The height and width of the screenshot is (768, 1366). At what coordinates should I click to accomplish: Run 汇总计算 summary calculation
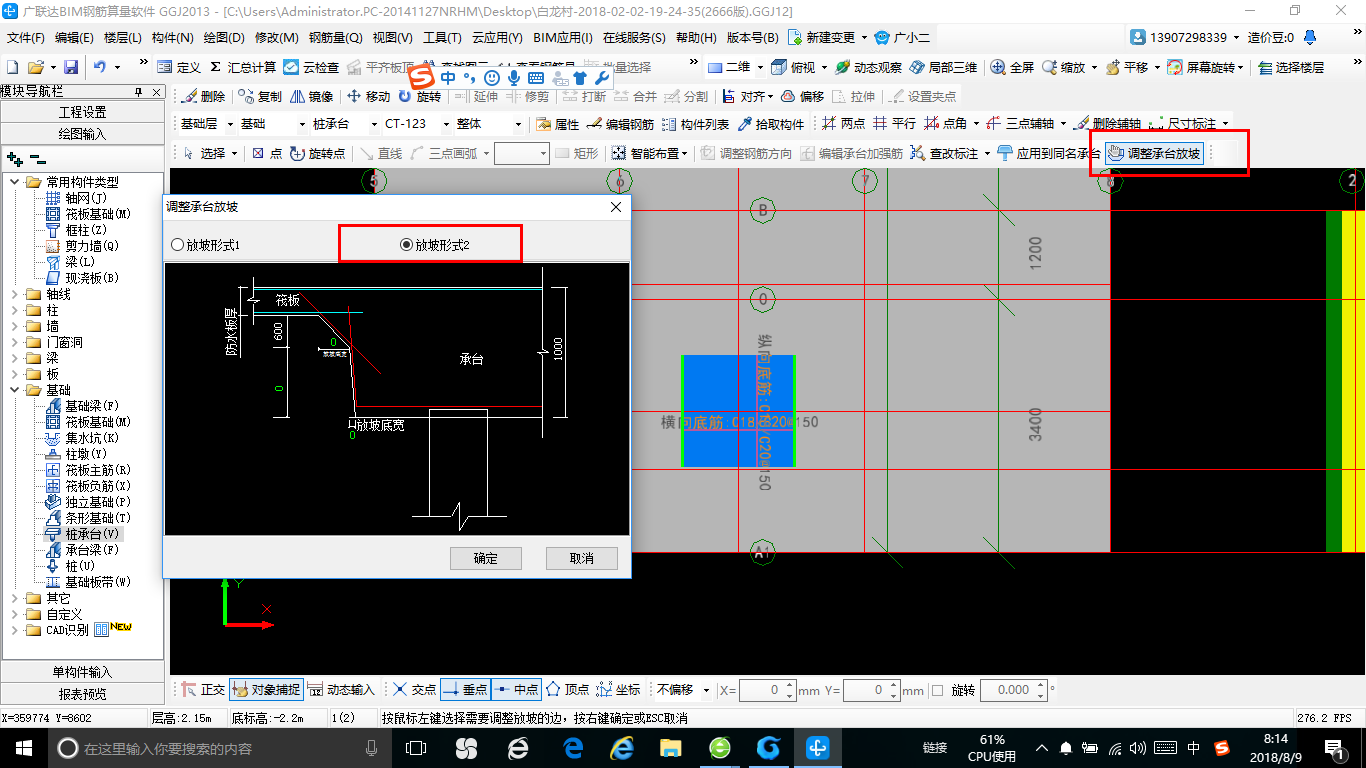pos(243,67)
